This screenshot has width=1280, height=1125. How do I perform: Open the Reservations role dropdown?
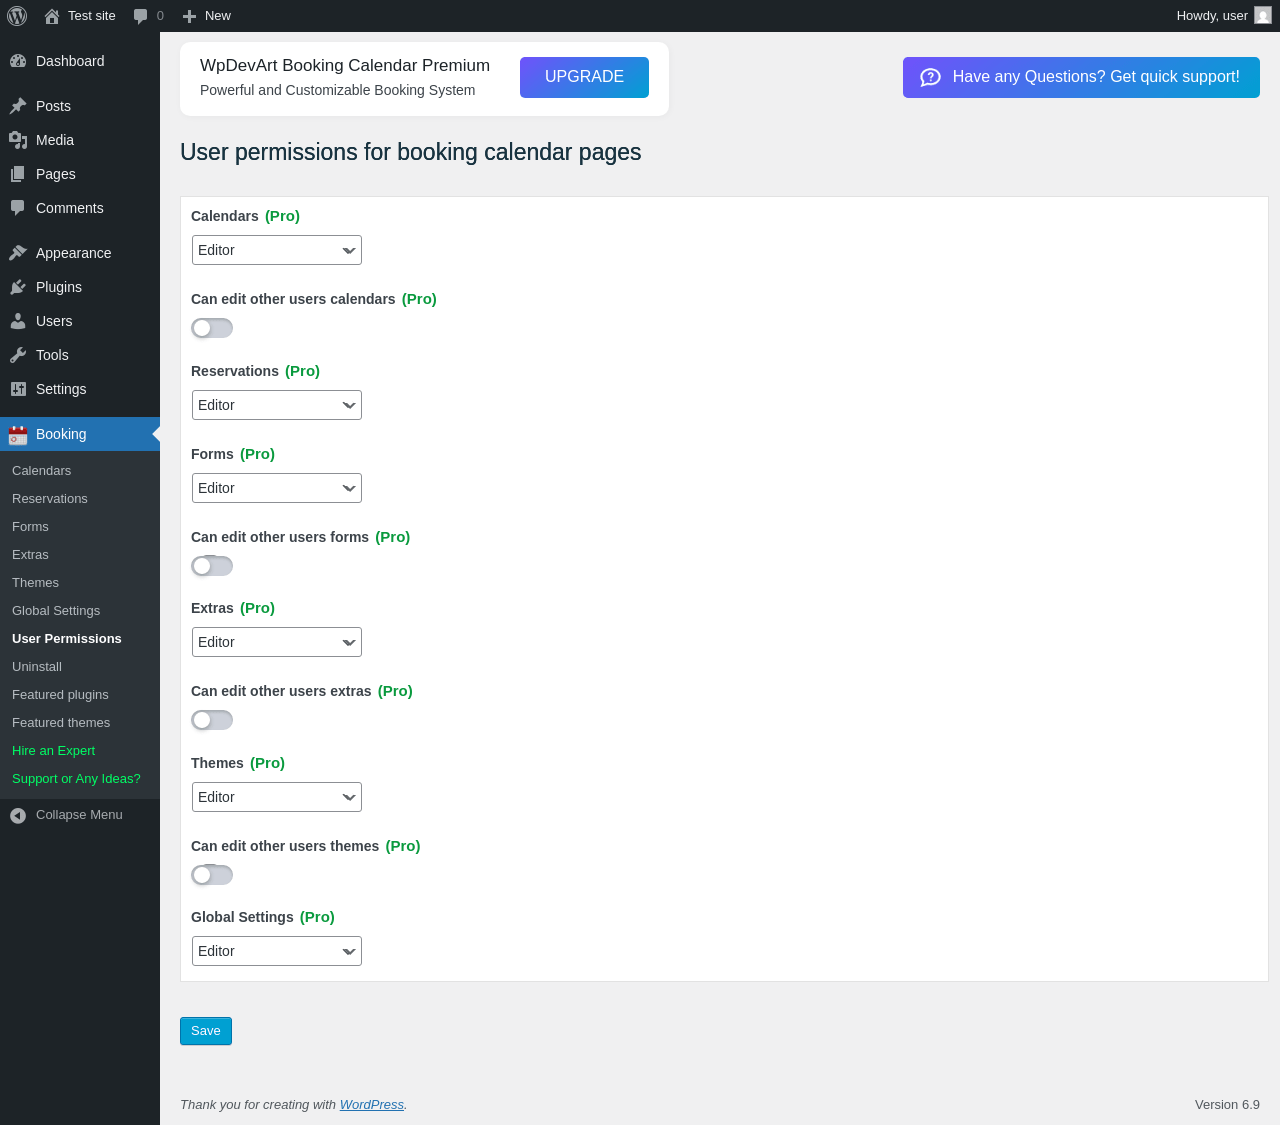point(277,405)
